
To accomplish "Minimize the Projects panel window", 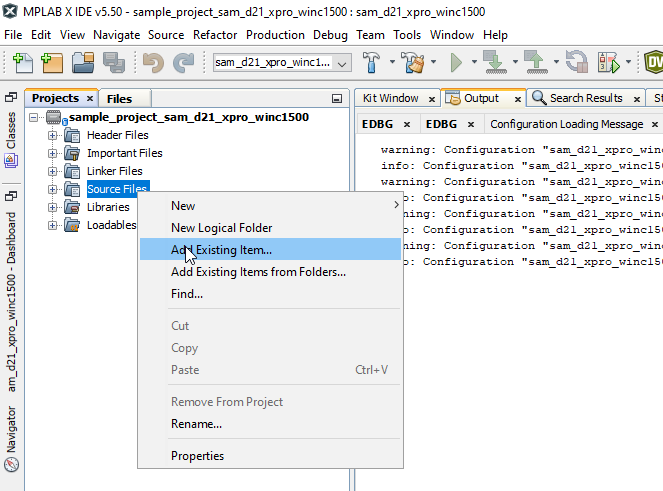I will coord(337,98).
